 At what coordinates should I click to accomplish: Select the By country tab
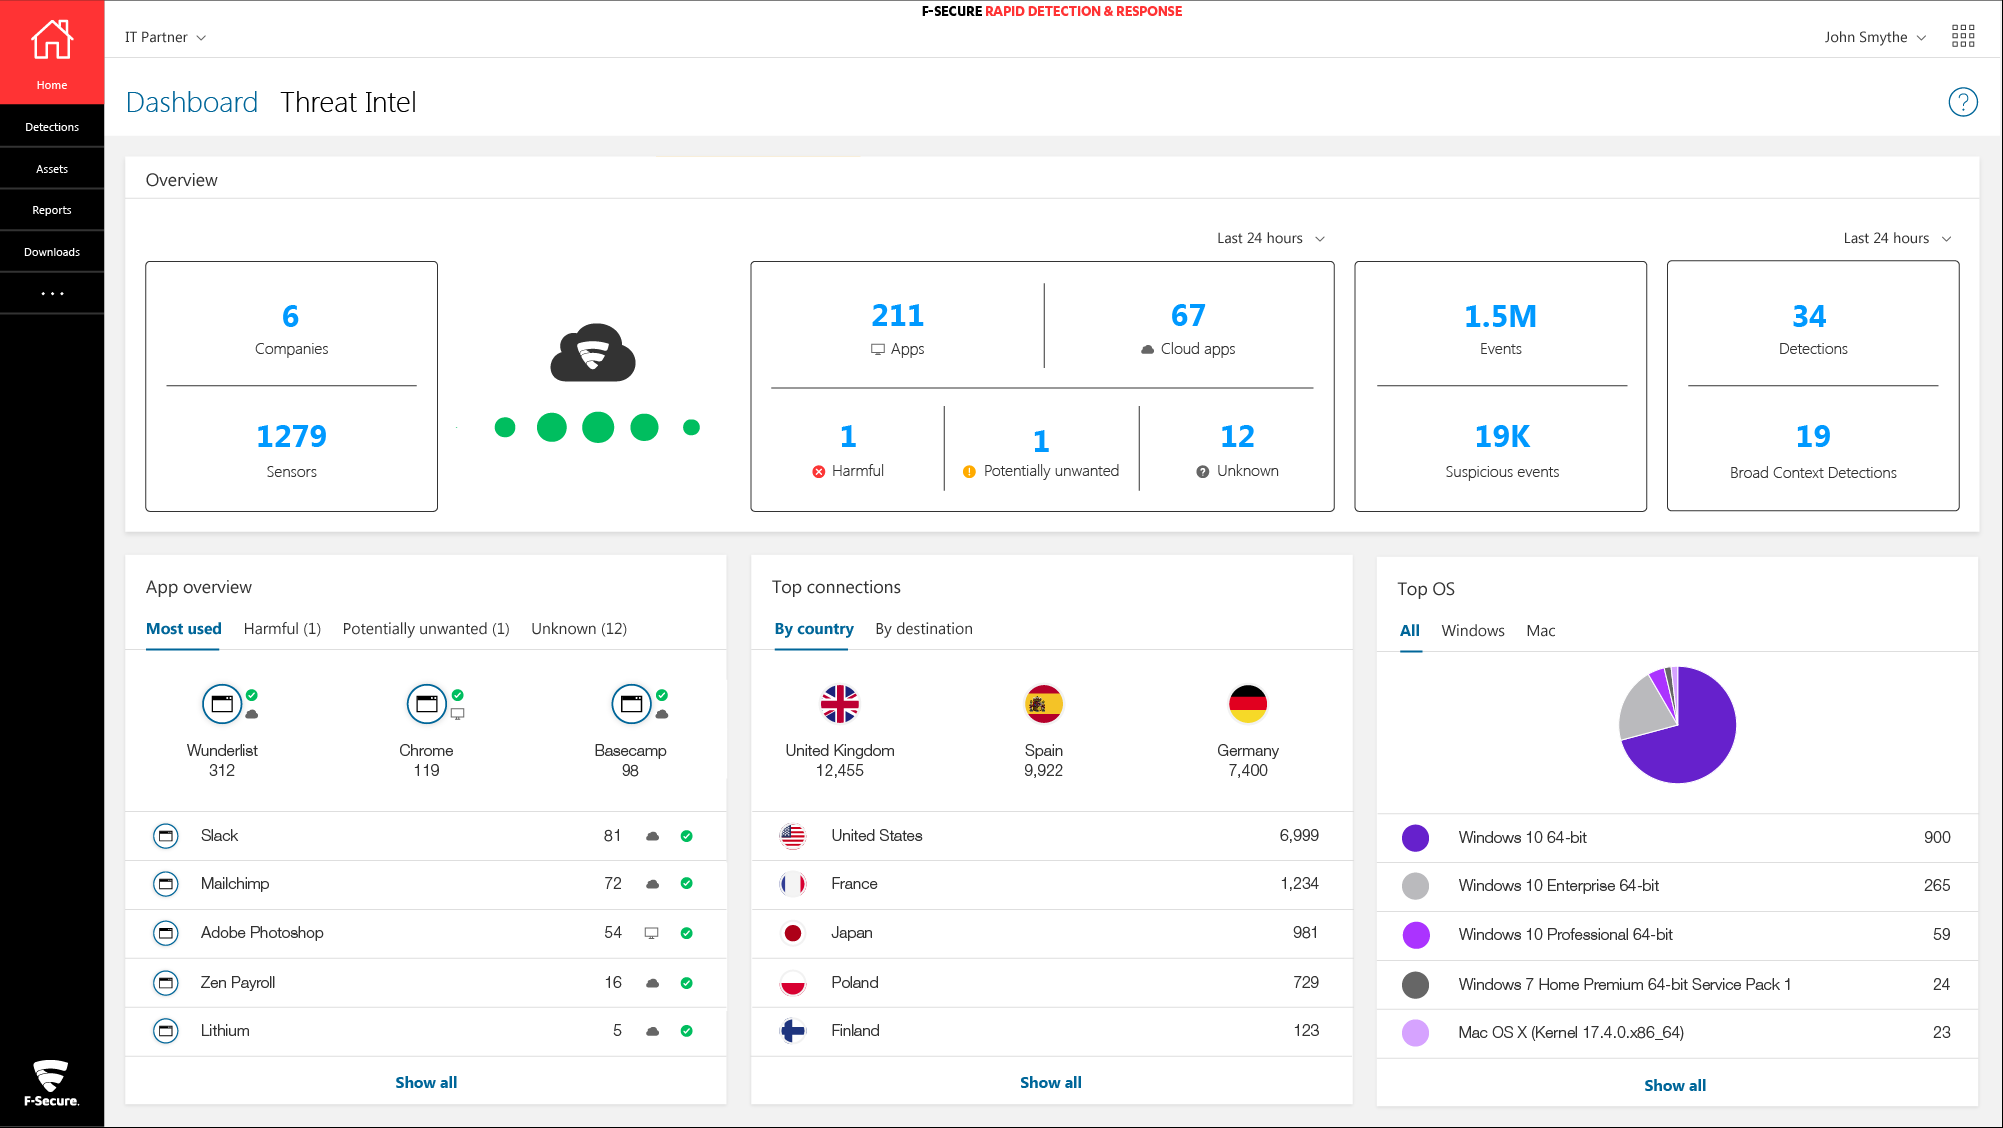tap(814, 629)
